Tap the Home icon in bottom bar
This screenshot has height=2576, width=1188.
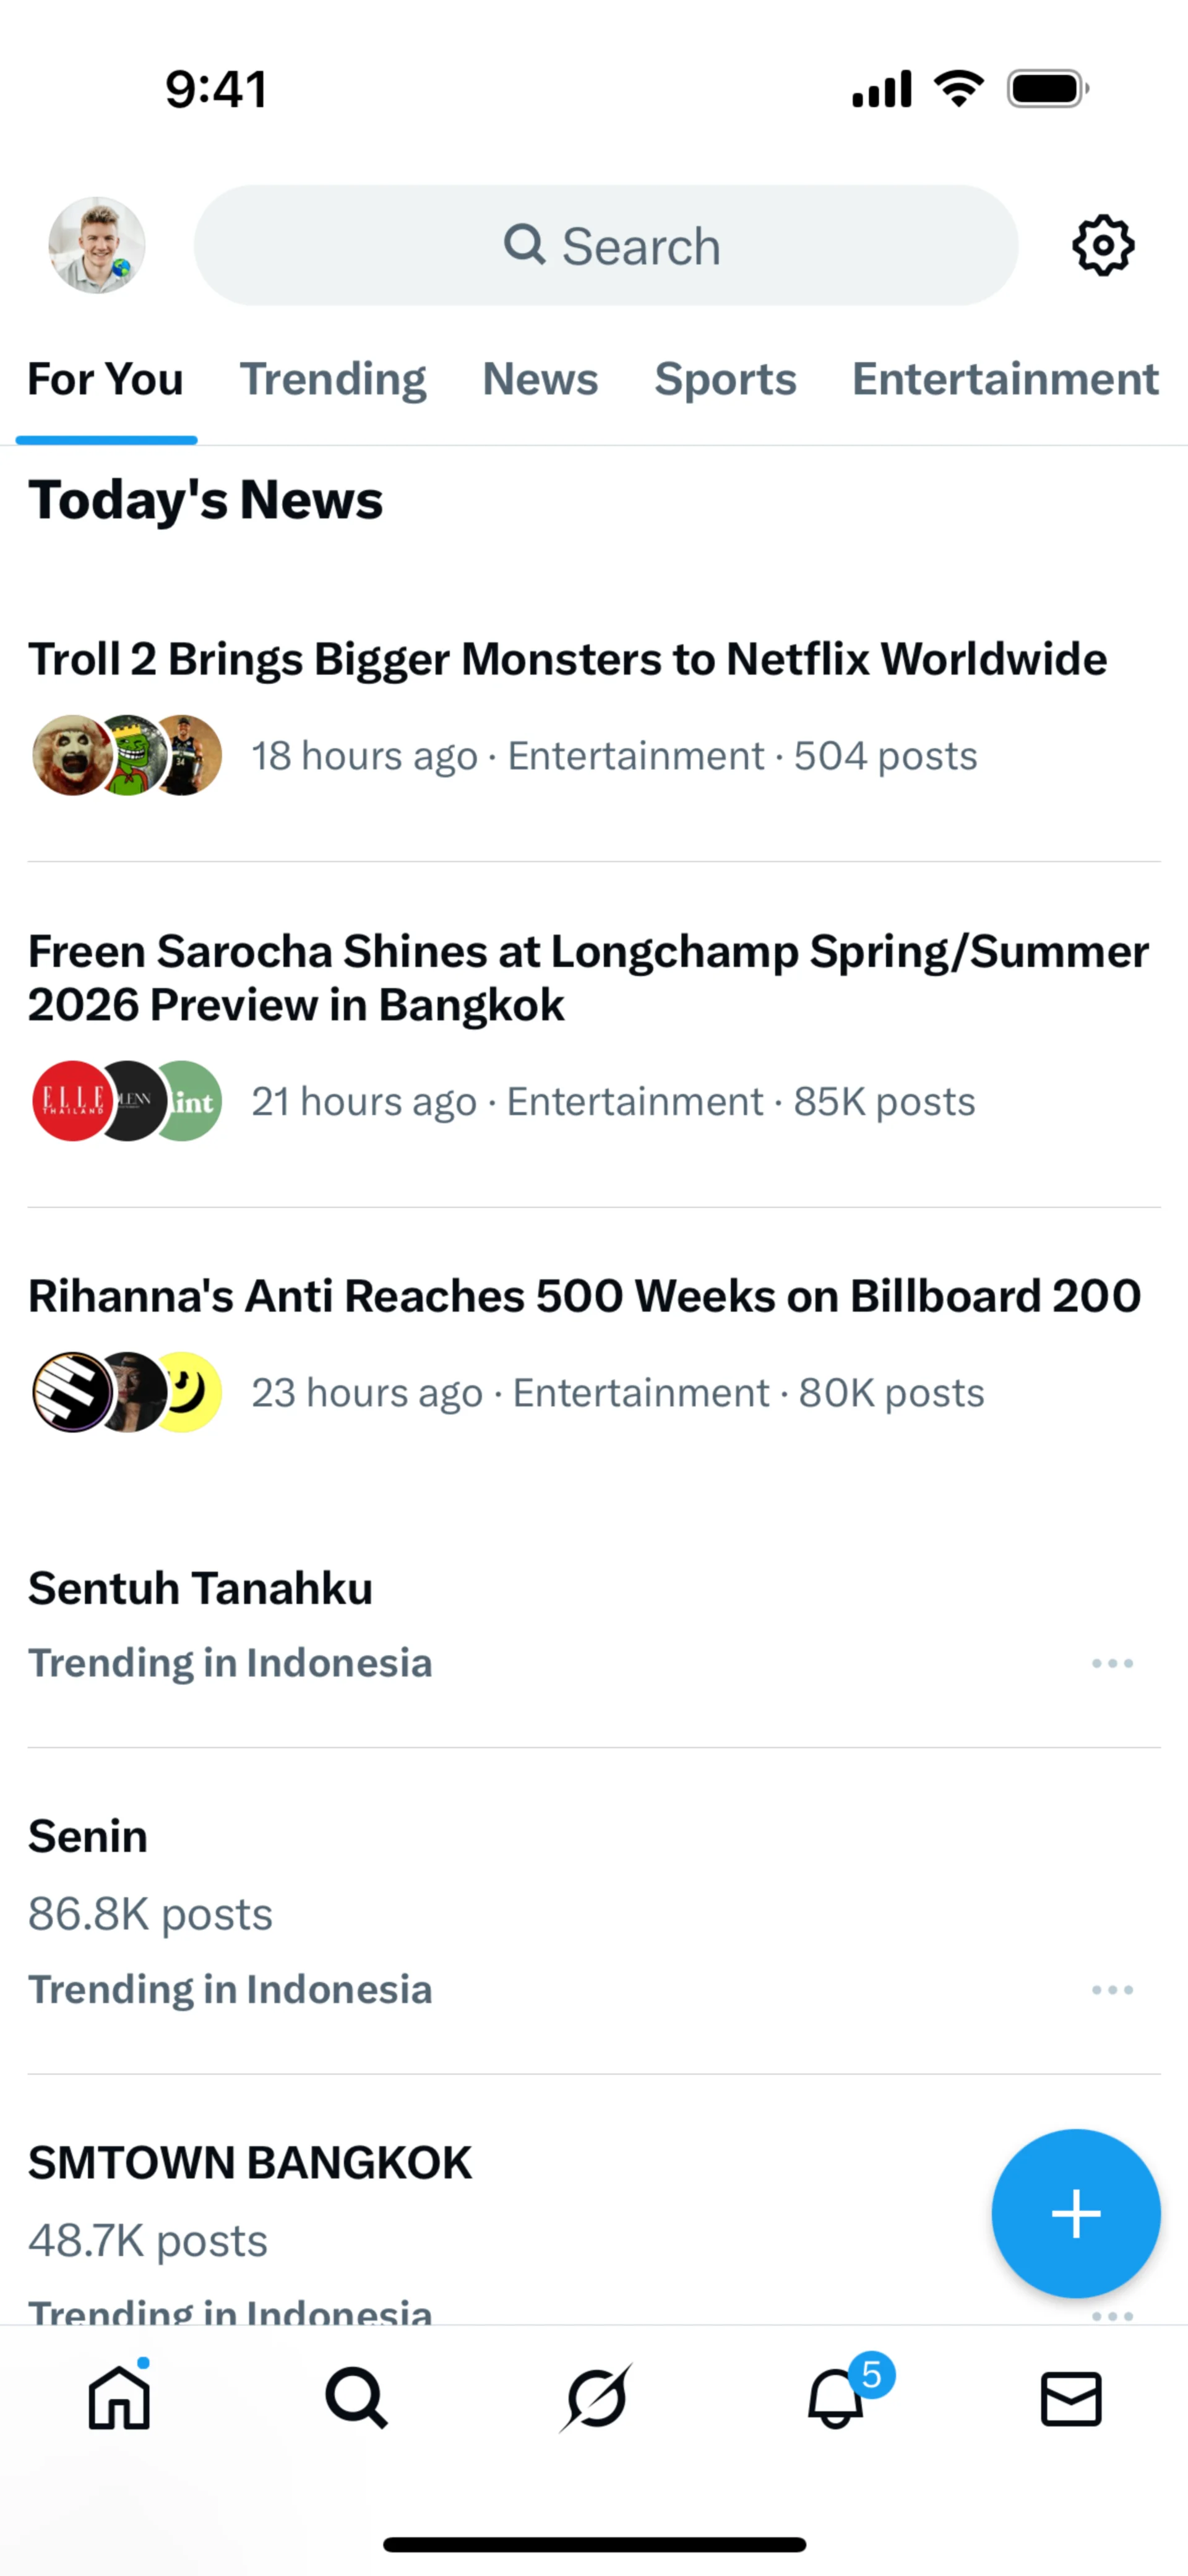(119, 2398)
